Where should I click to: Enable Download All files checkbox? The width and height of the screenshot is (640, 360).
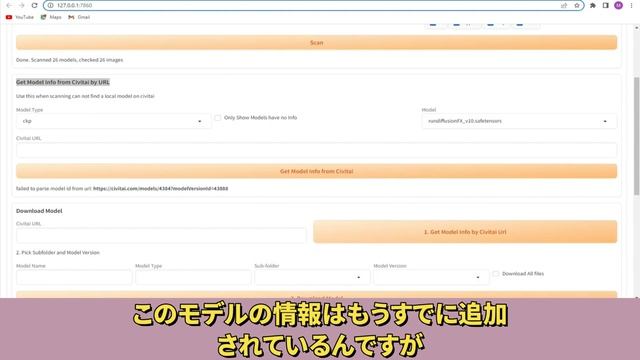(x=496, y=274)
